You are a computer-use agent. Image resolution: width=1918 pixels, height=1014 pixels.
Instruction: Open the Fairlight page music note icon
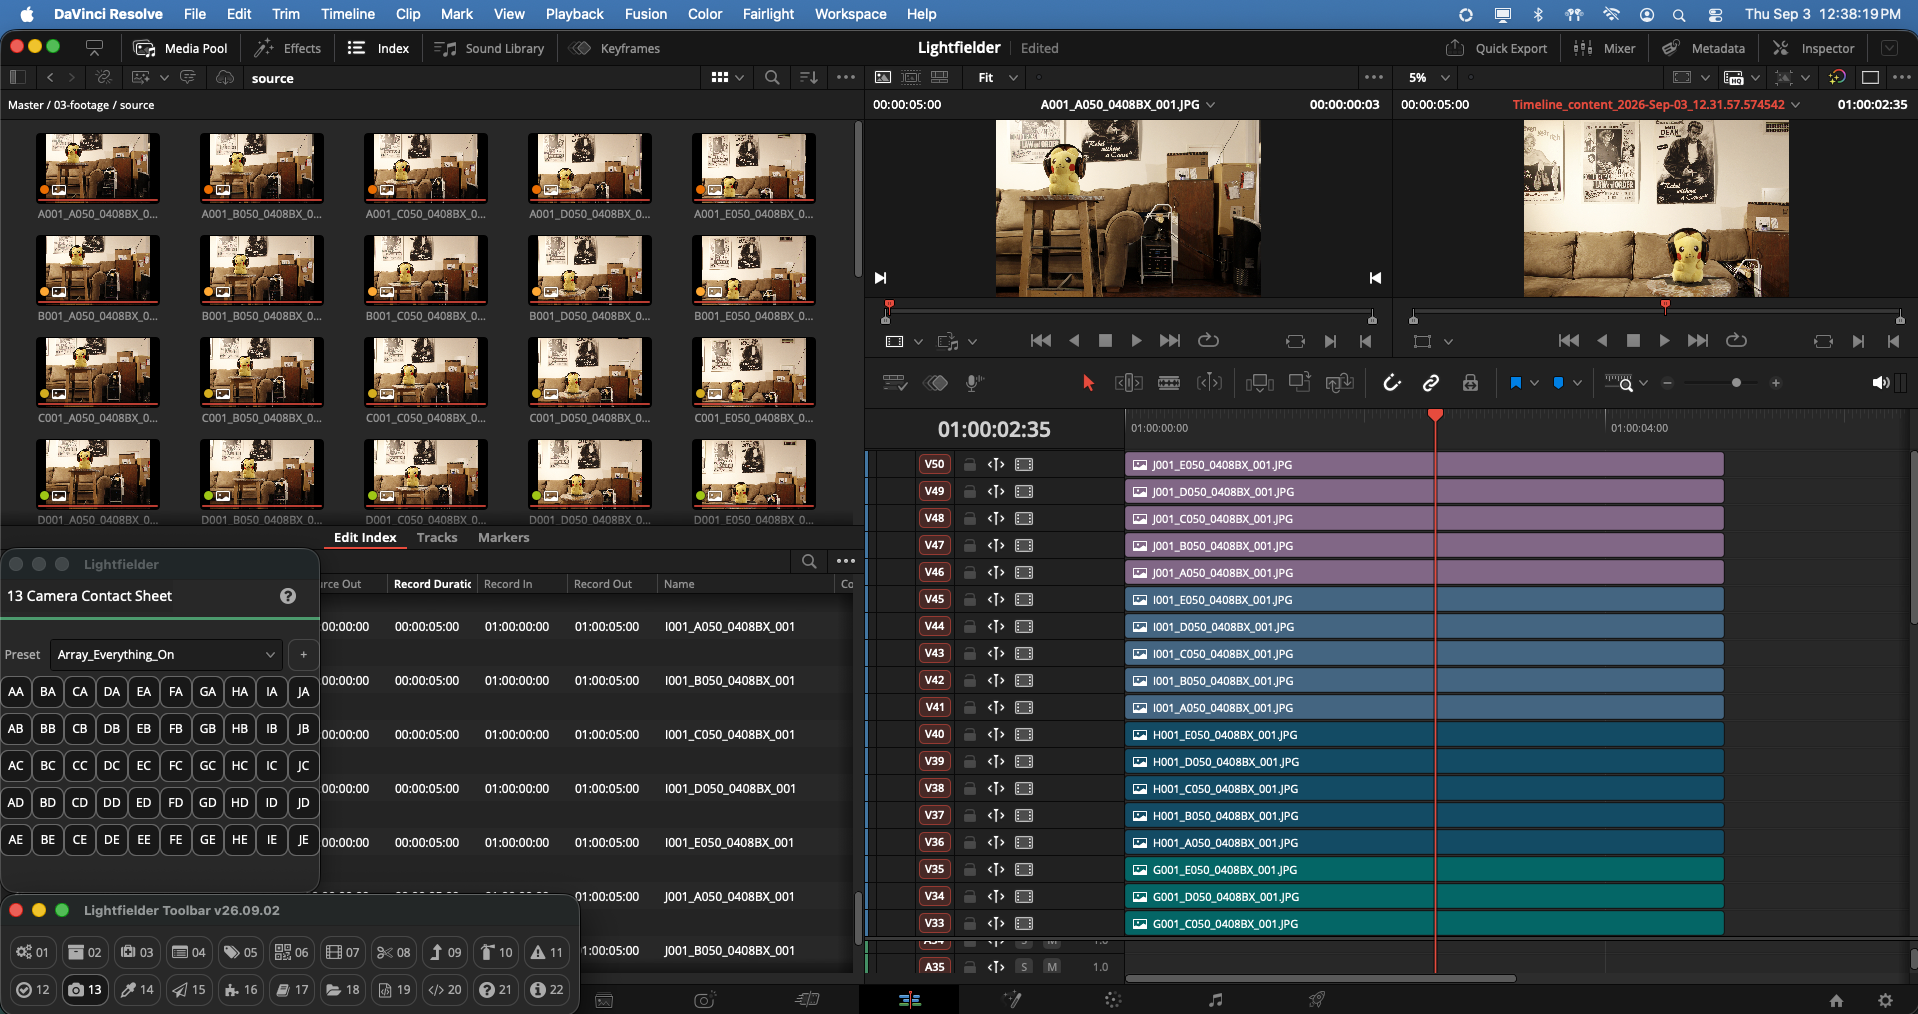pyautogui.click(x=1215, y=999)
